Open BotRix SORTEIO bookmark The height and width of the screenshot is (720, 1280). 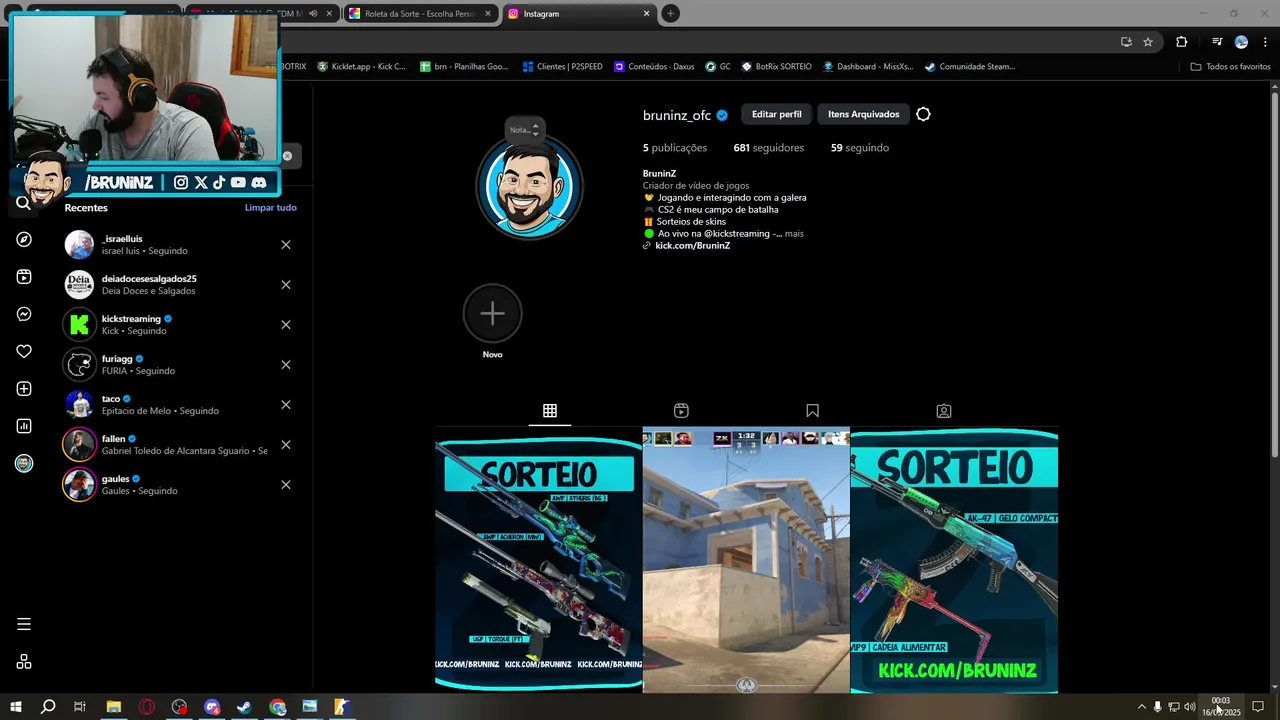[x=776, y=67]
